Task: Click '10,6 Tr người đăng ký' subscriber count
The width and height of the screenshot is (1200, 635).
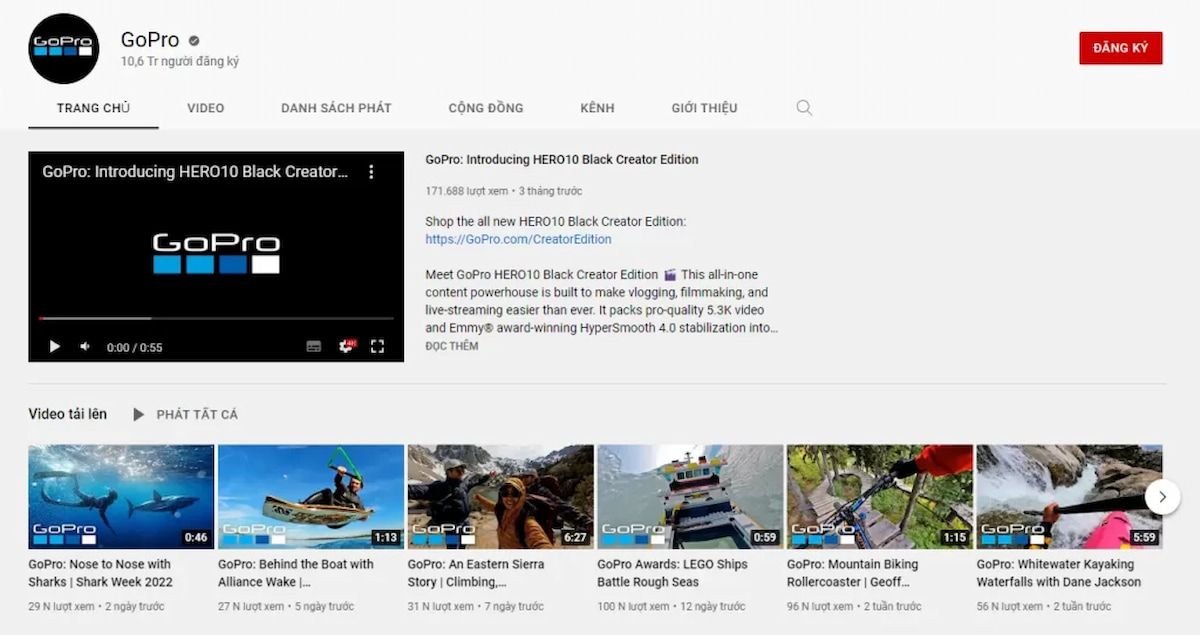Action: point(180,62)
